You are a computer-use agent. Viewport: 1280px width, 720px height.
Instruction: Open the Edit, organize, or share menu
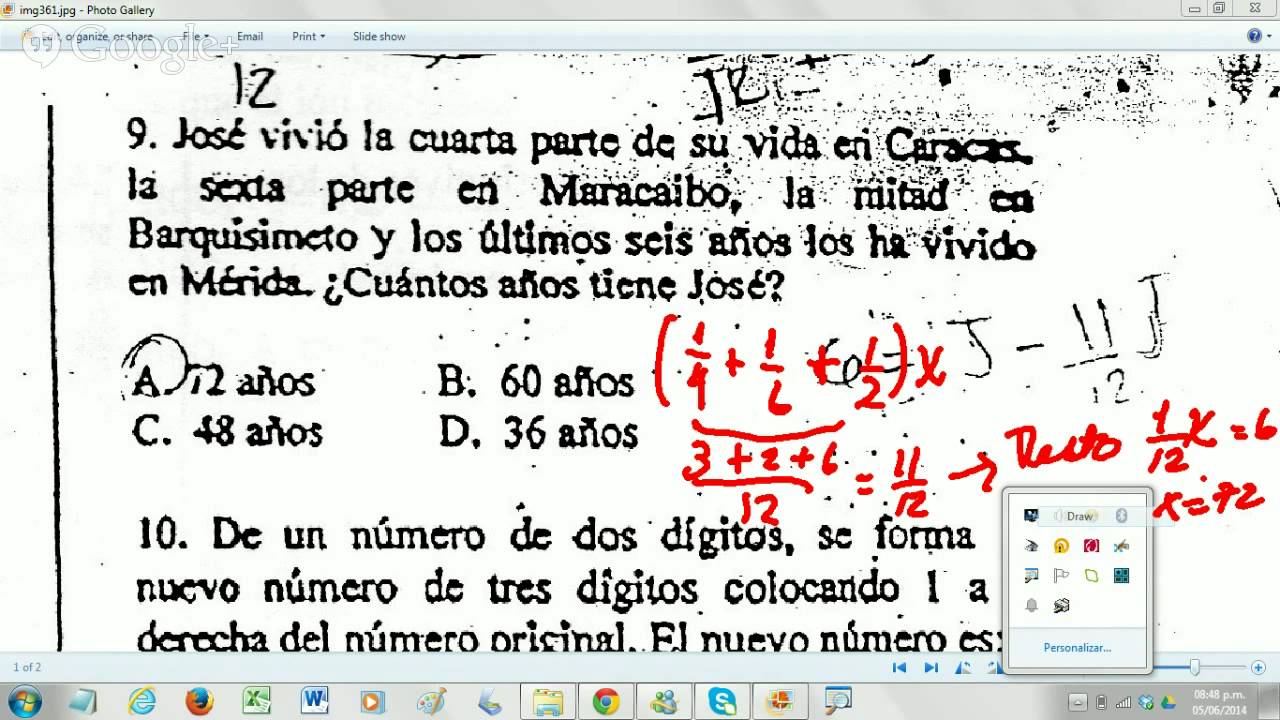[88, 36]
